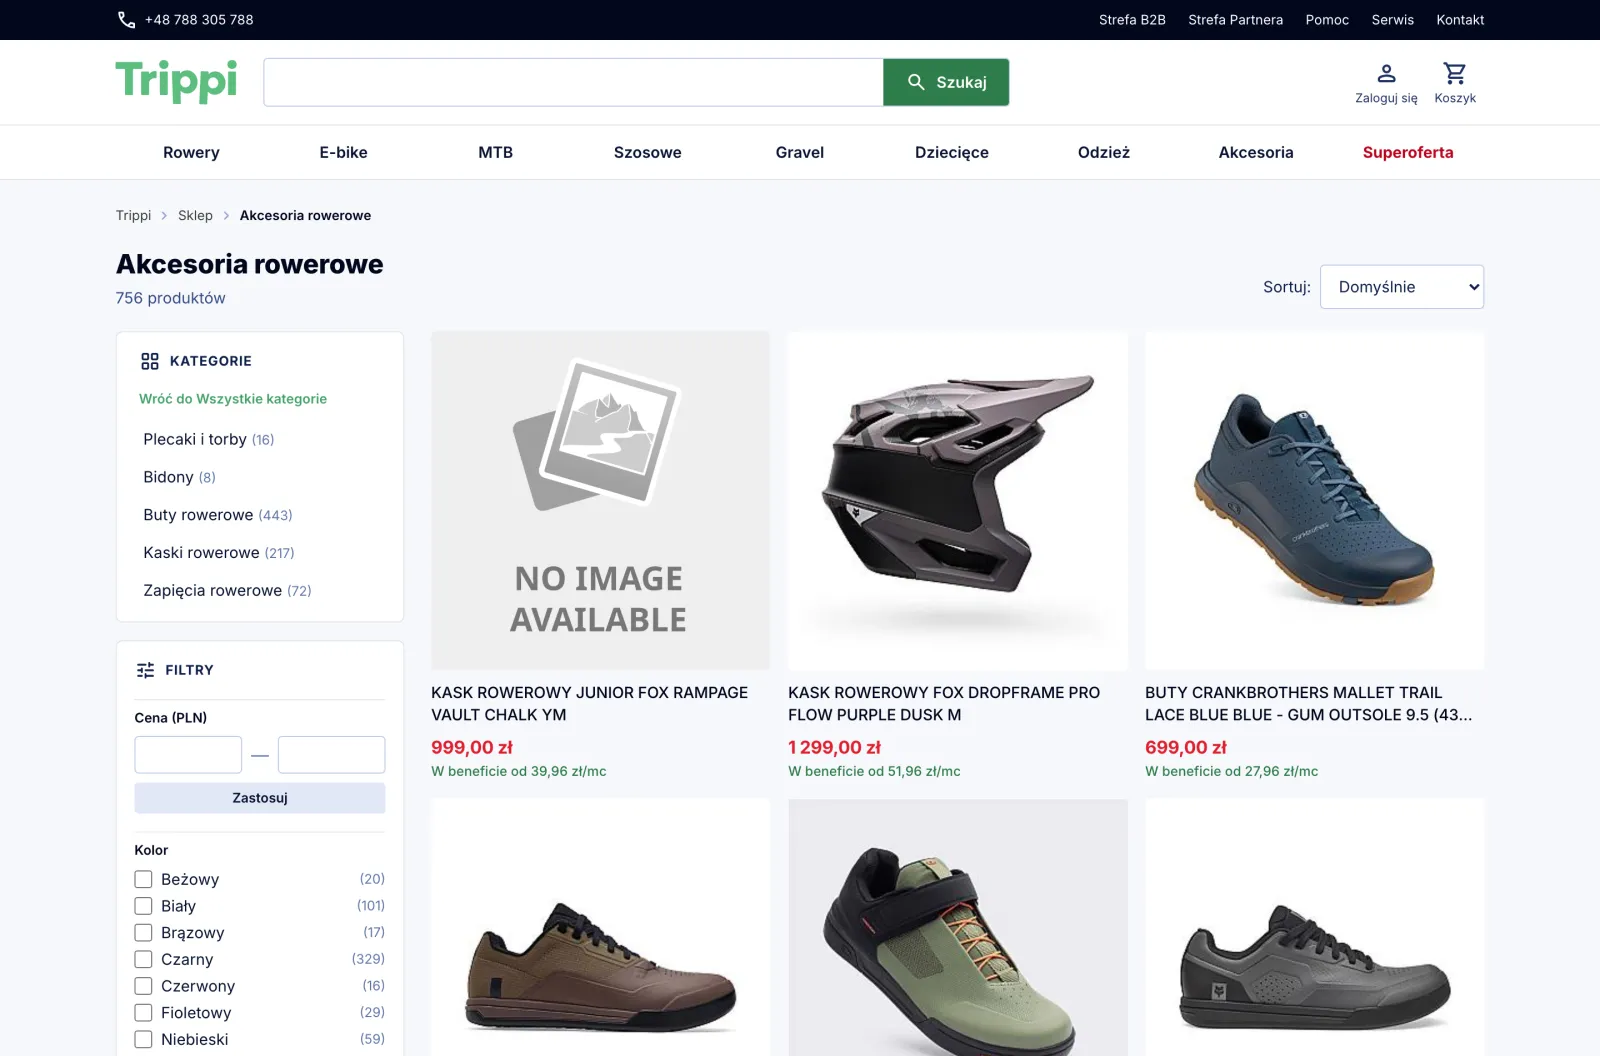Click the Trippi logo
The width and height of the screenshot is (1600, 1056).
tap(176, 81)
